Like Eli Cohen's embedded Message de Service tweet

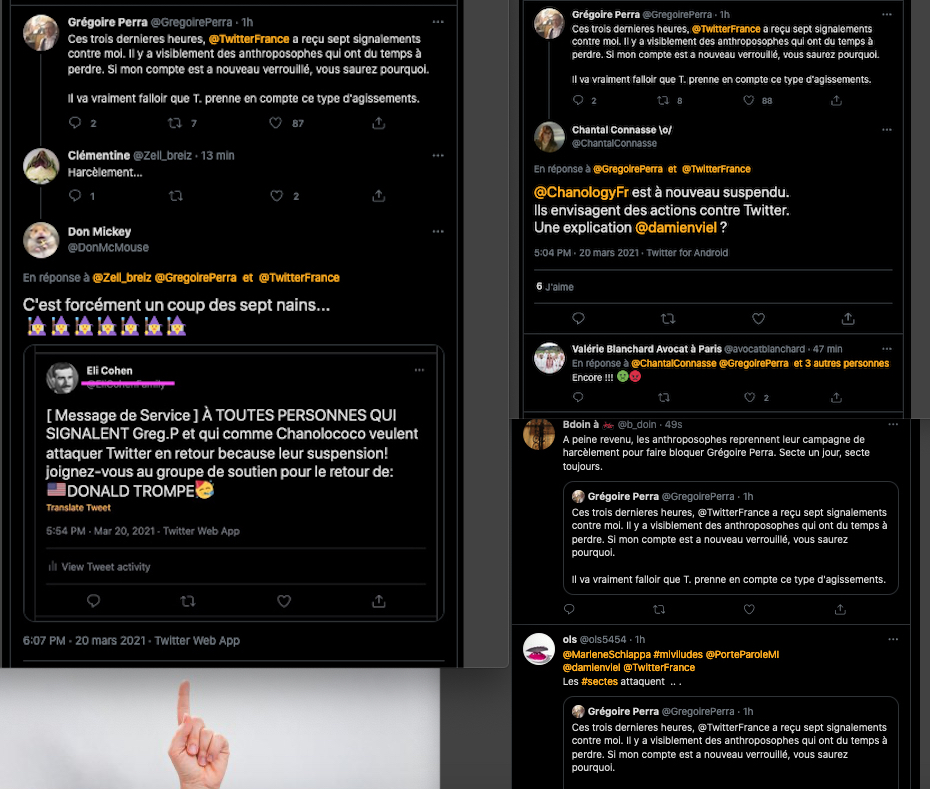click(x=284, y=601)
